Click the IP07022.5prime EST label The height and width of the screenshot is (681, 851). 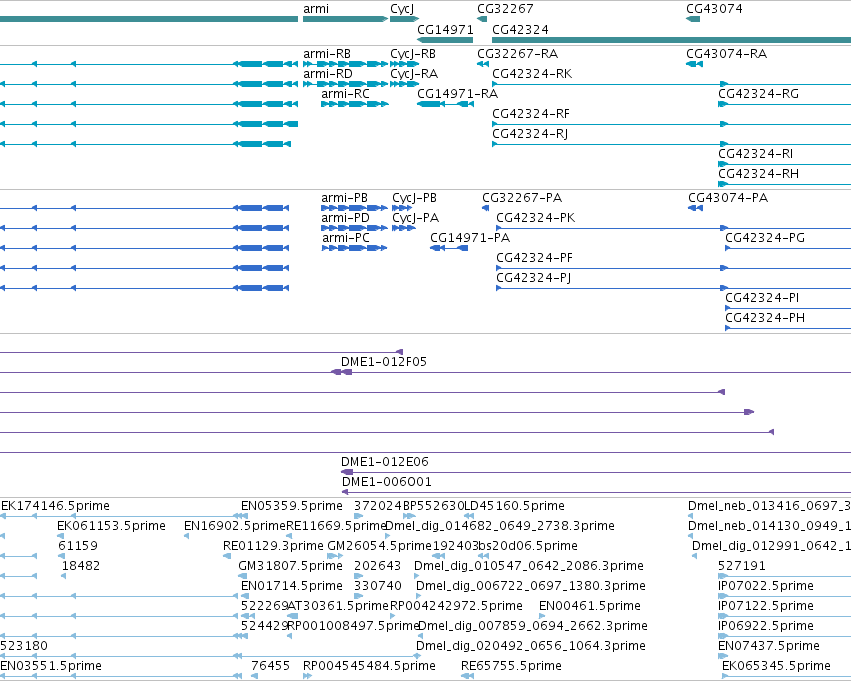tap(766, 586)
